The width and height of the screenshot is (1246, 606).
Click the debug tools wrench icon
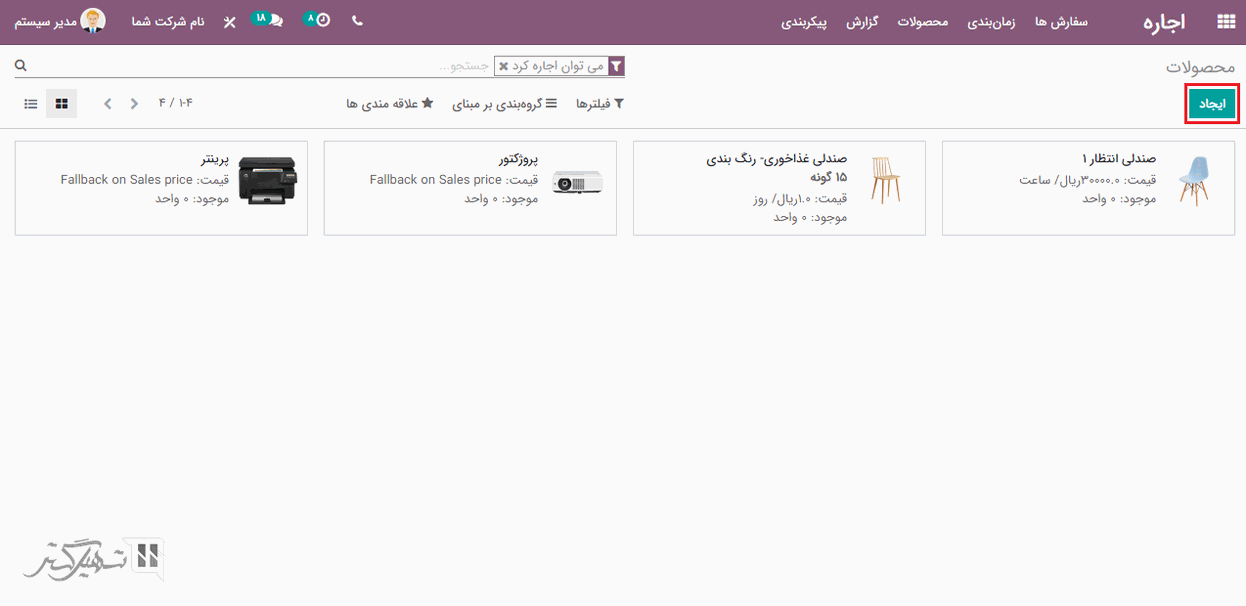(x=229, y=22)
